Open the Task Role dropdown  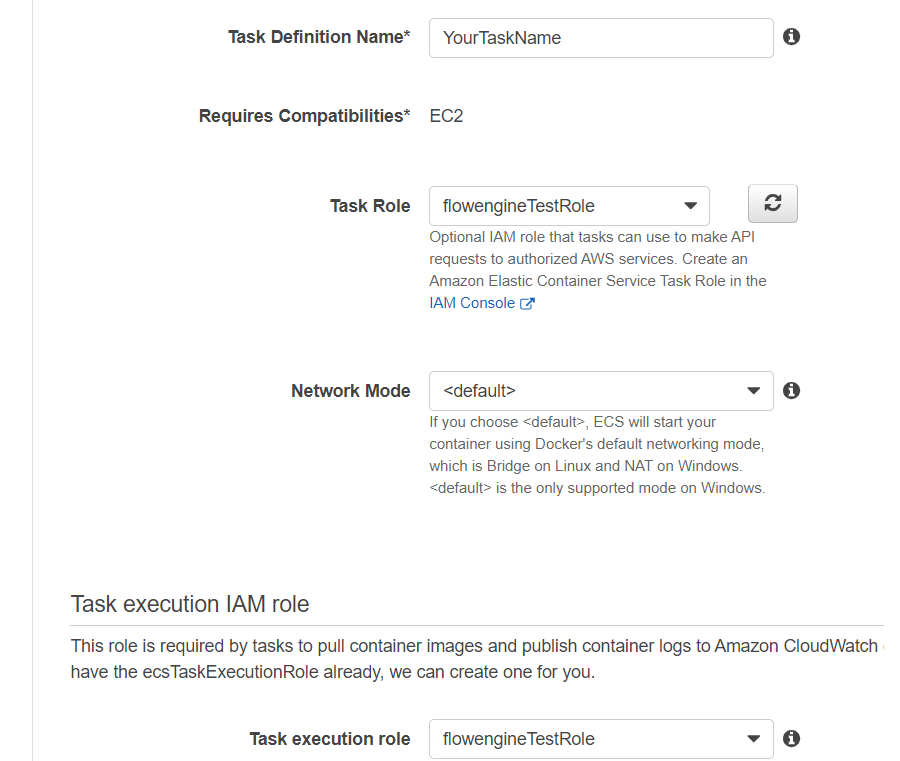tap(569, 205)
